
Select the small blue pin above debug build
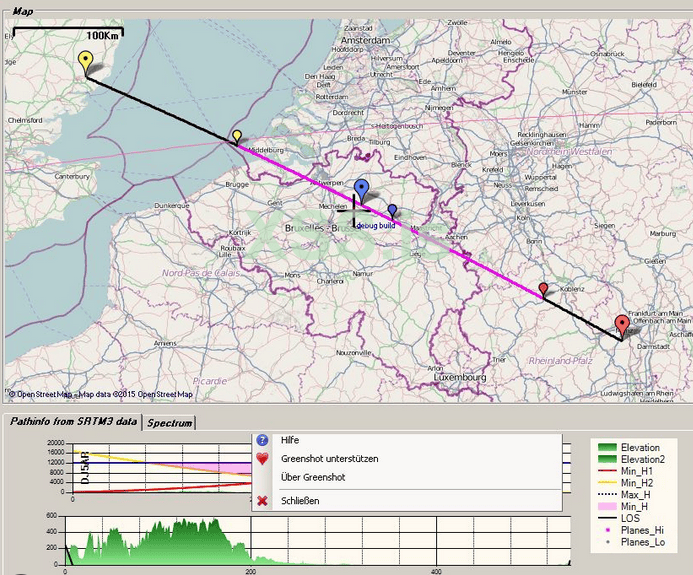pos(392,211)
